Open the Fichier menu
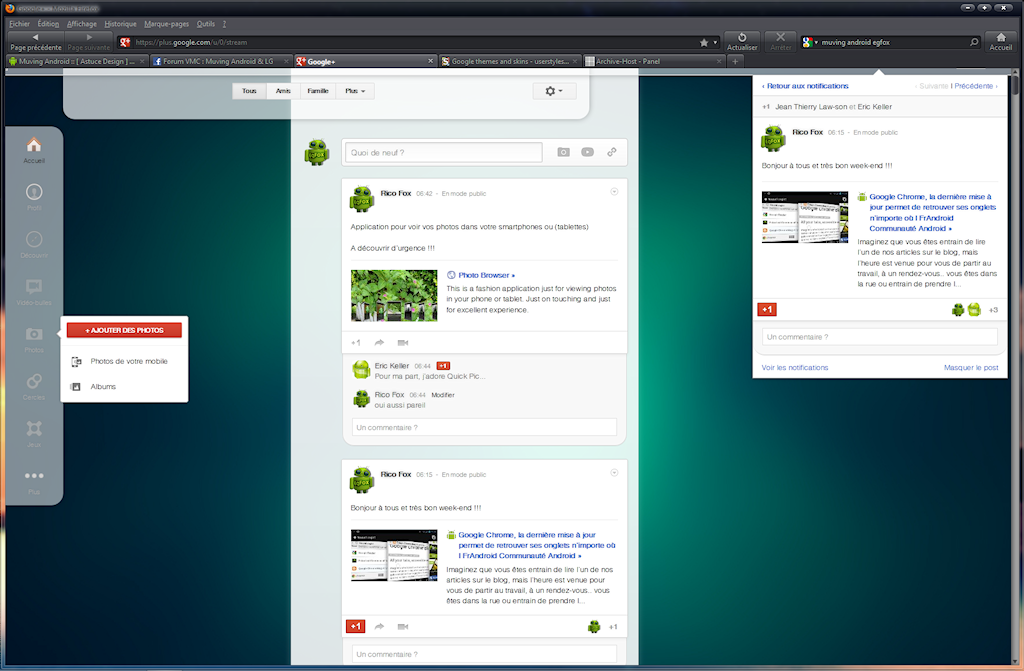 pyautogui.click(x=20, y=24)
